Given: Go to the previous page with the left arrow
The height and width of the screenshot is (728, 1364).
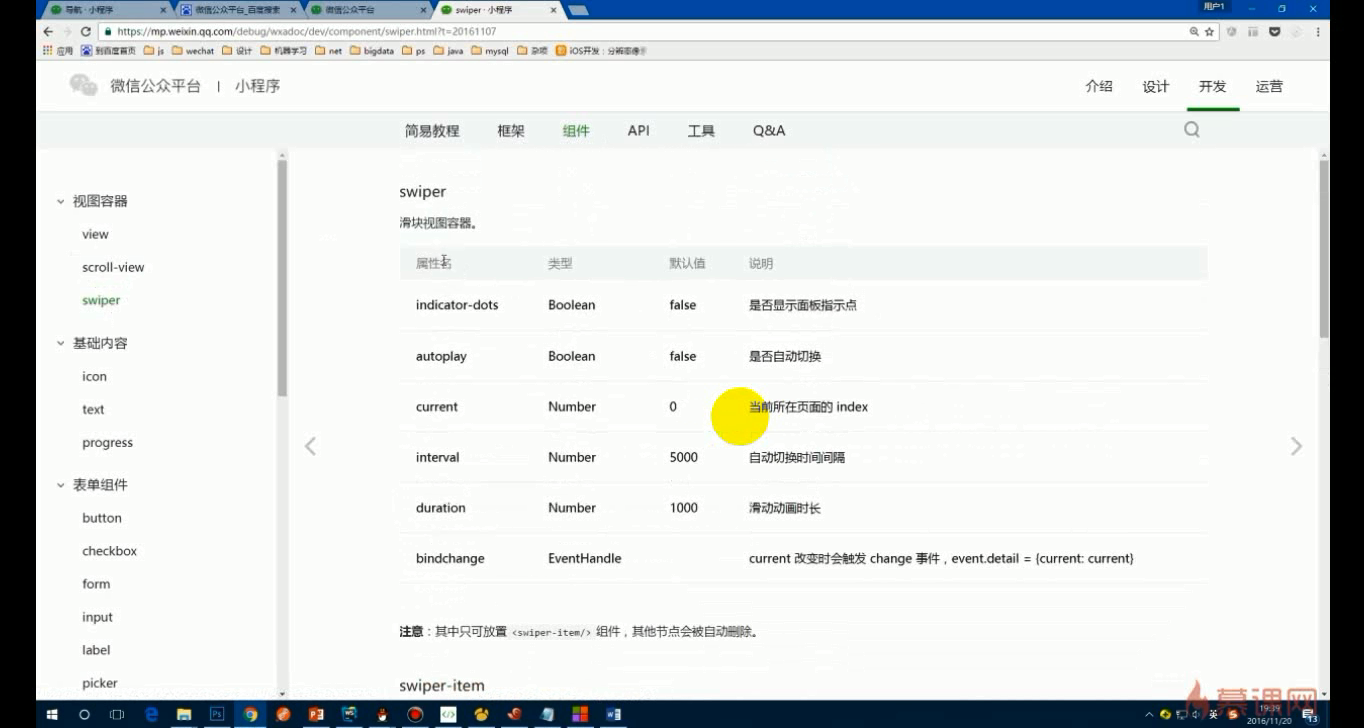Looking at the screenshot, I should pyautogui.click(x=310, y=446).
